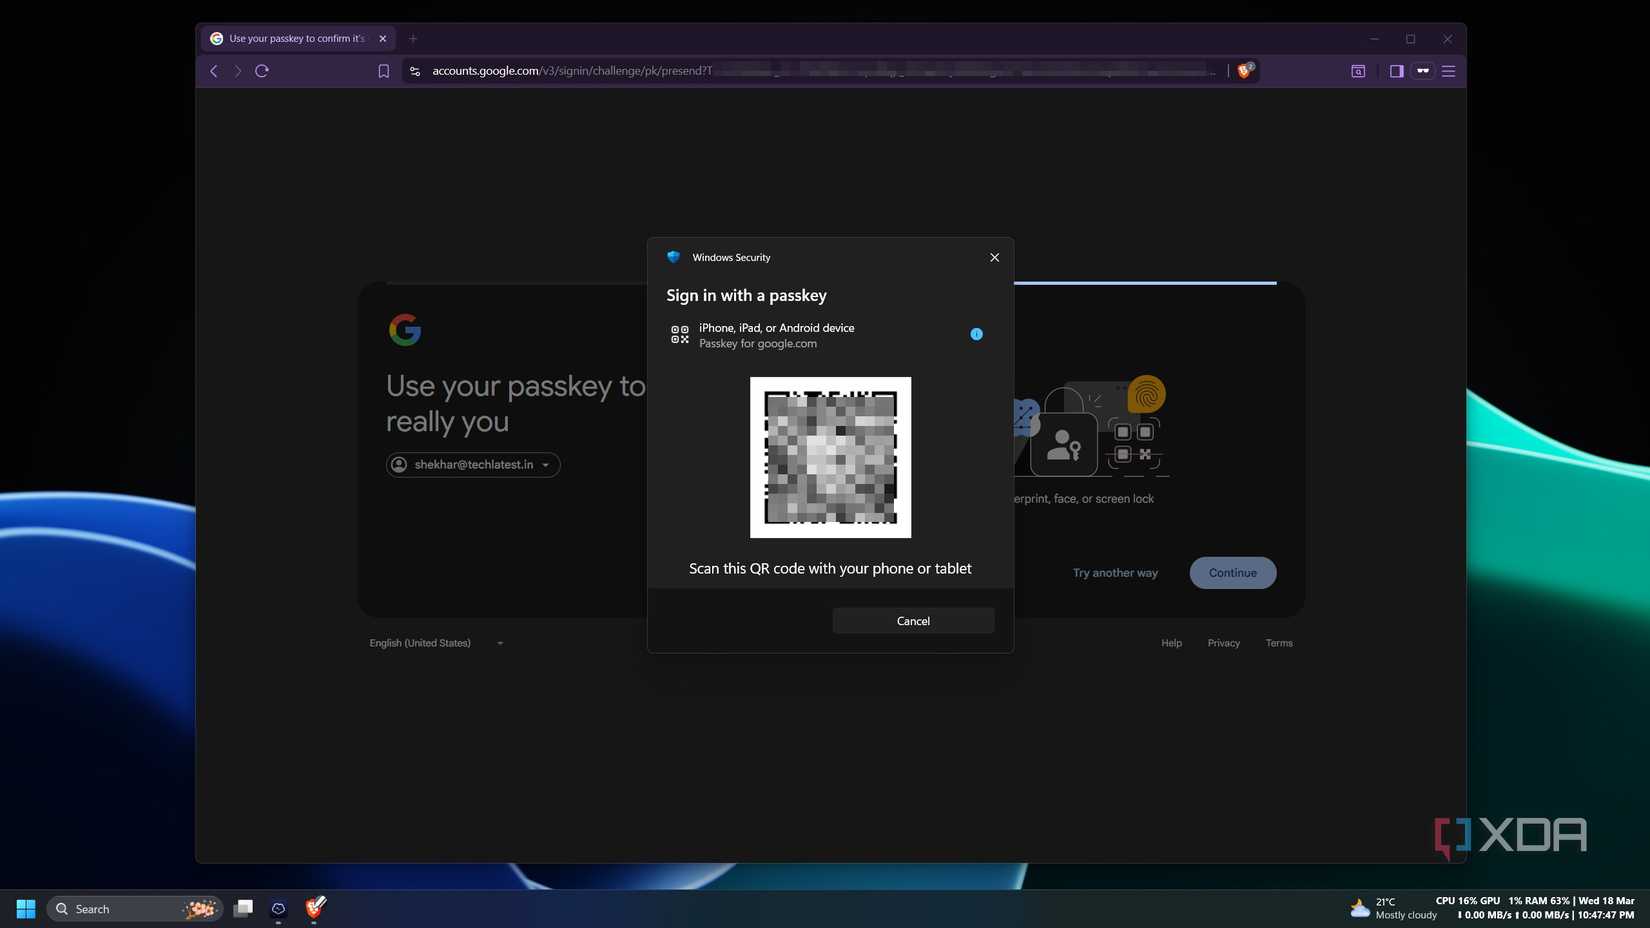The height and width of the screenshot is (928, 1650).
Task: Click the browser forward arrow
Action: pos(238,71)
